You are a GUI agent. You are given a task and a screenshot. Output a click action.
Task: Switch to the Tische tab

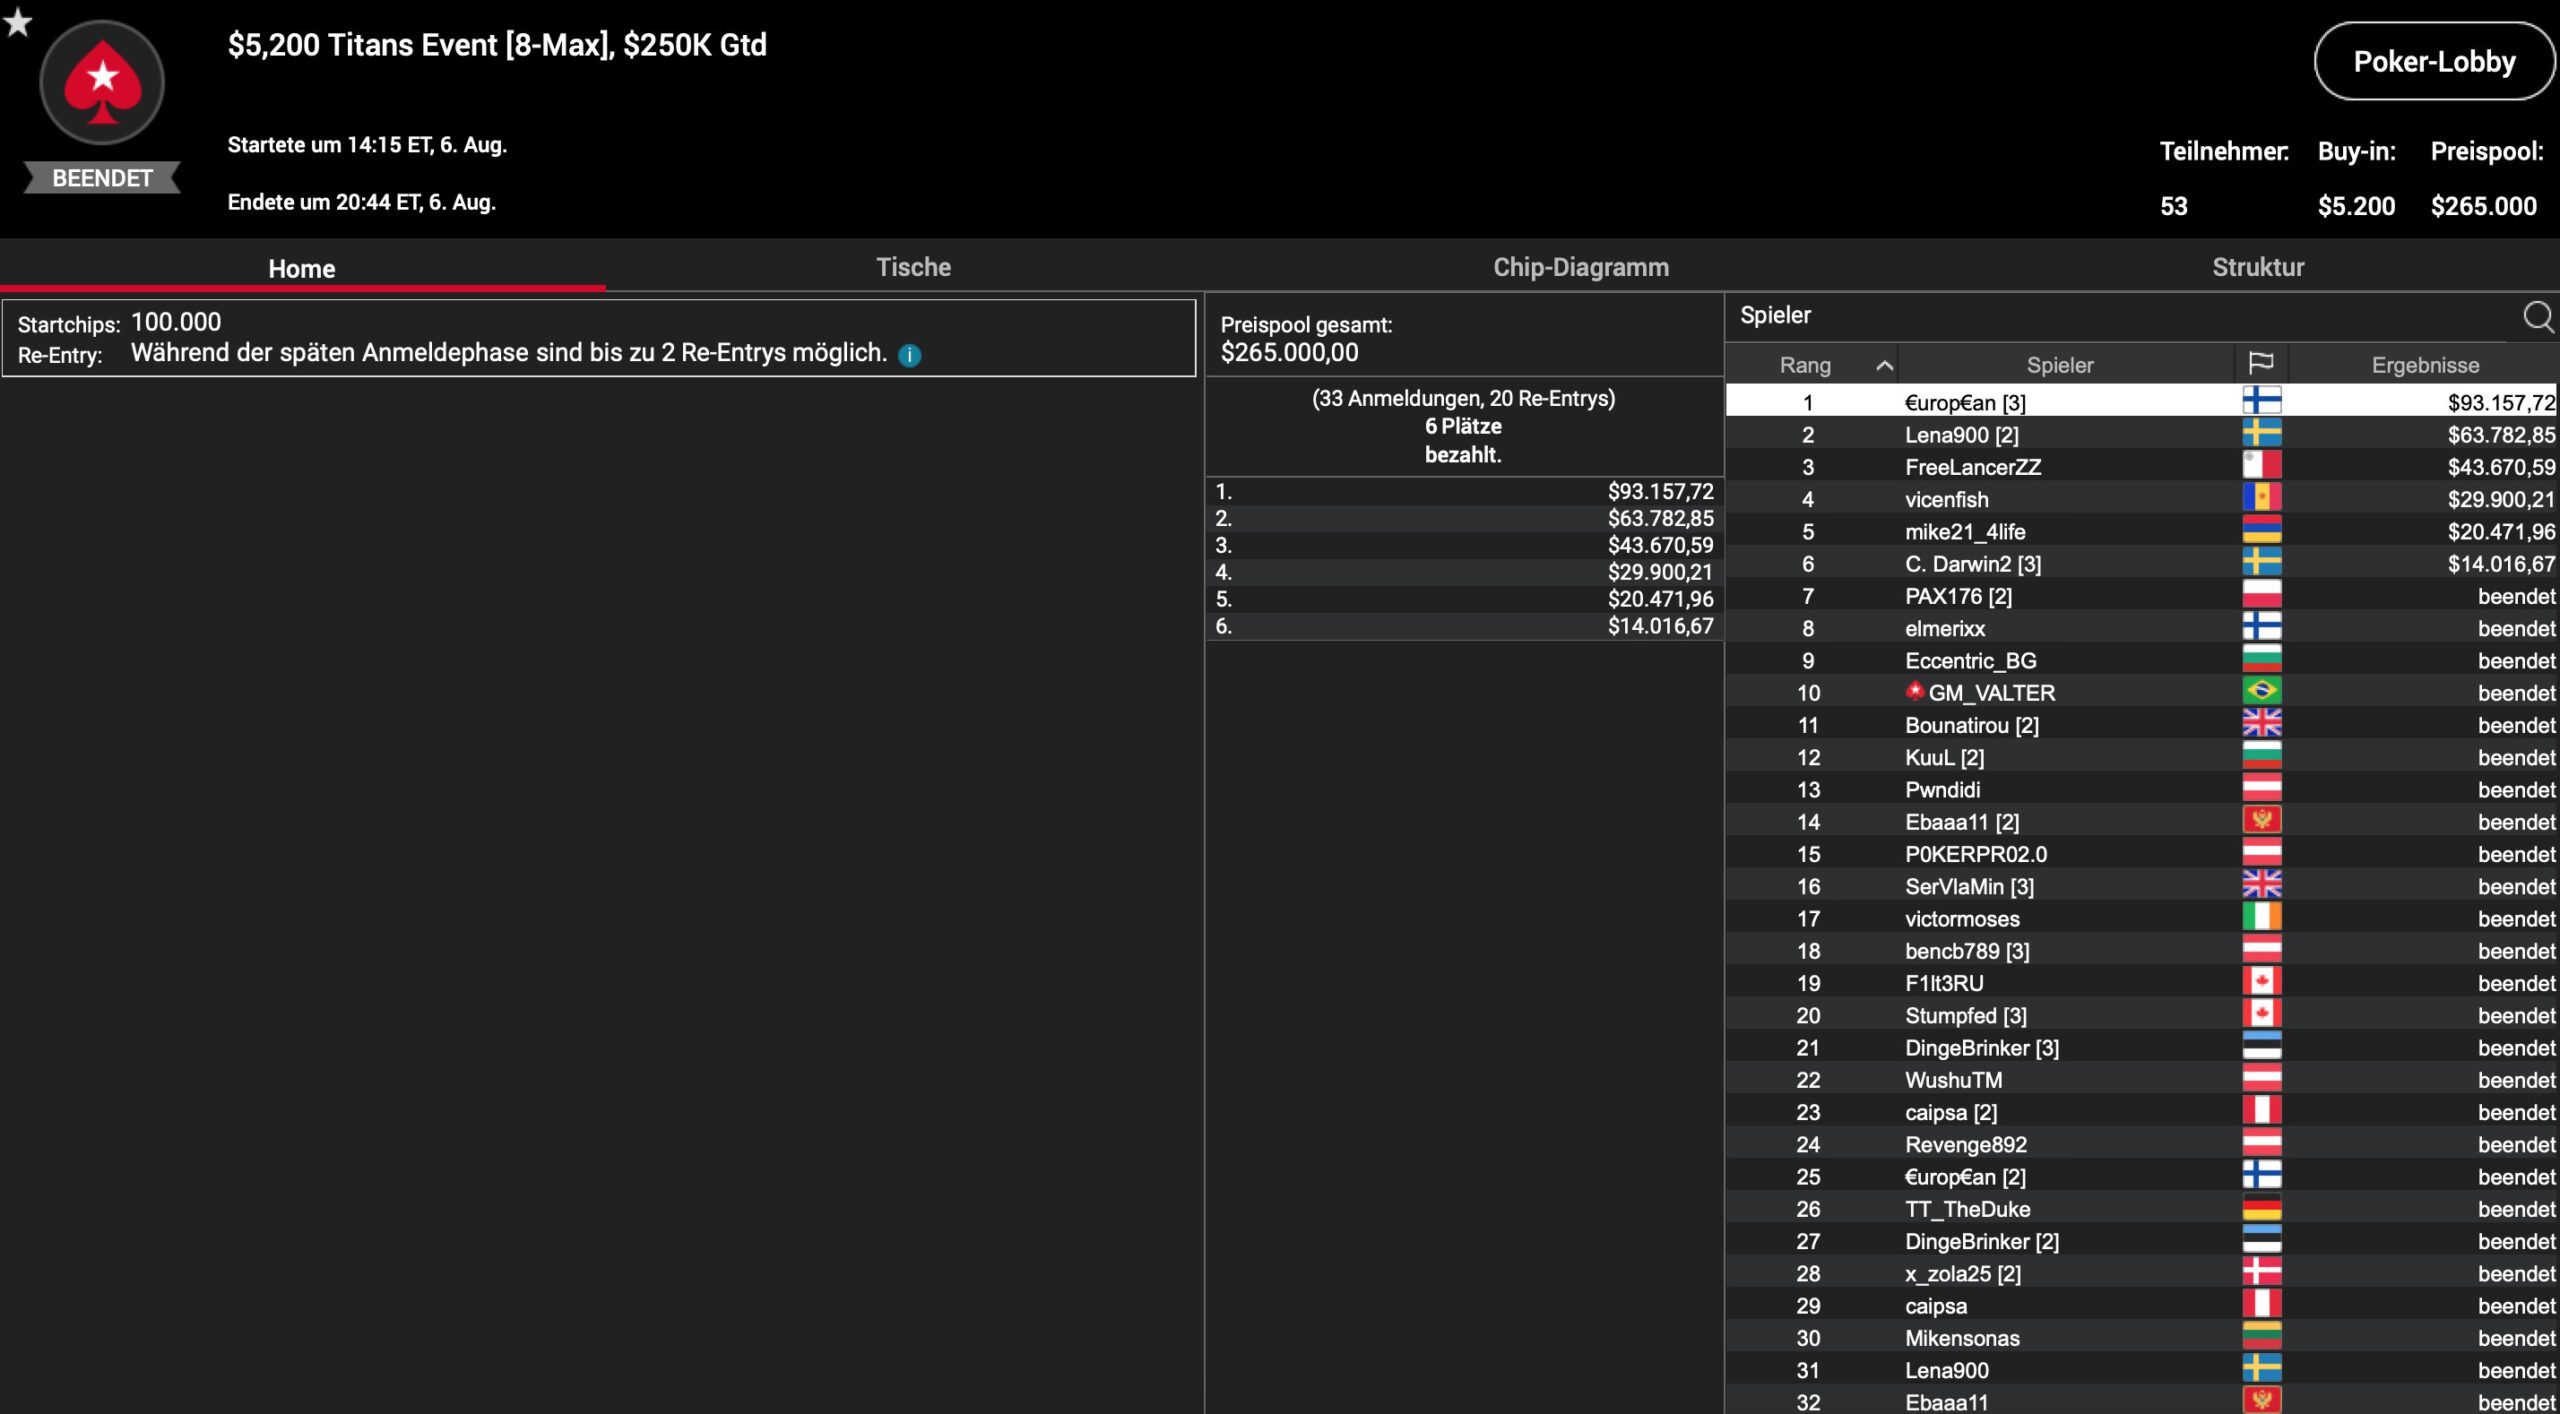click(913, 267)
